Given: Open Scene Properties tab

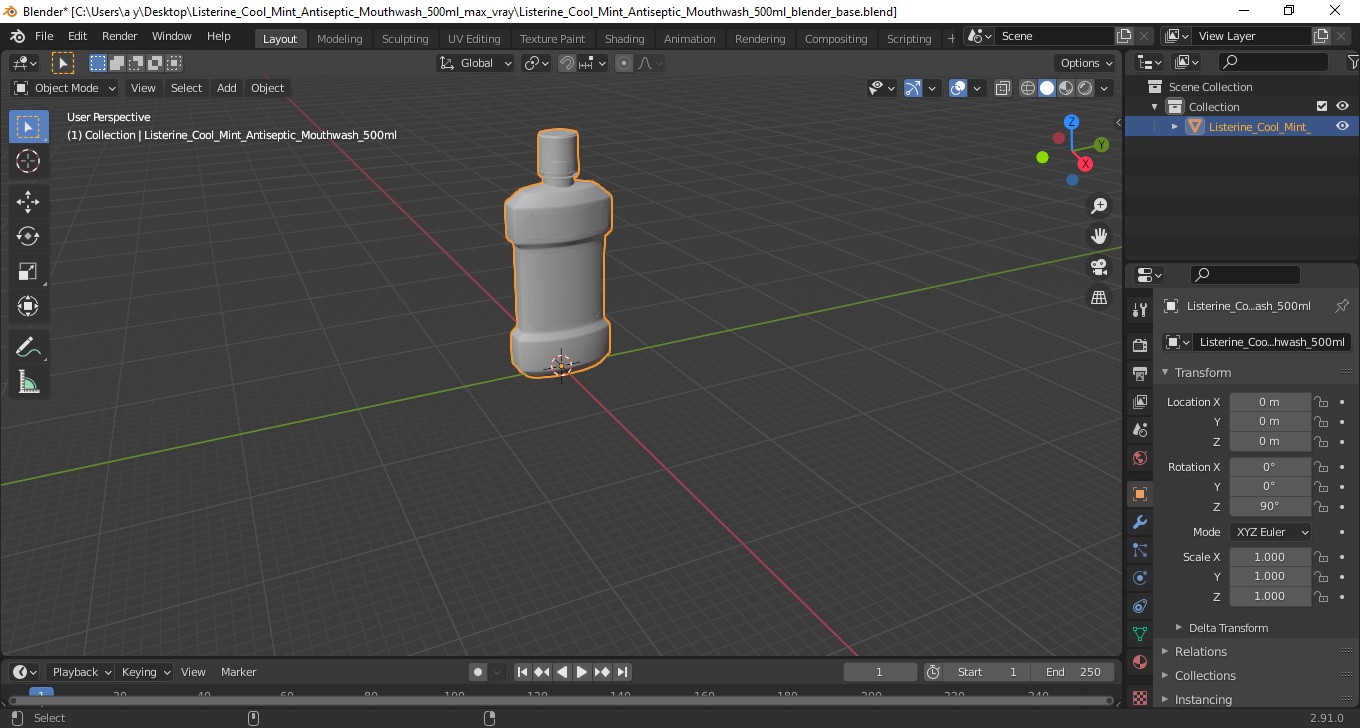Looking at the screenshot, I should tap(1139, 430).
